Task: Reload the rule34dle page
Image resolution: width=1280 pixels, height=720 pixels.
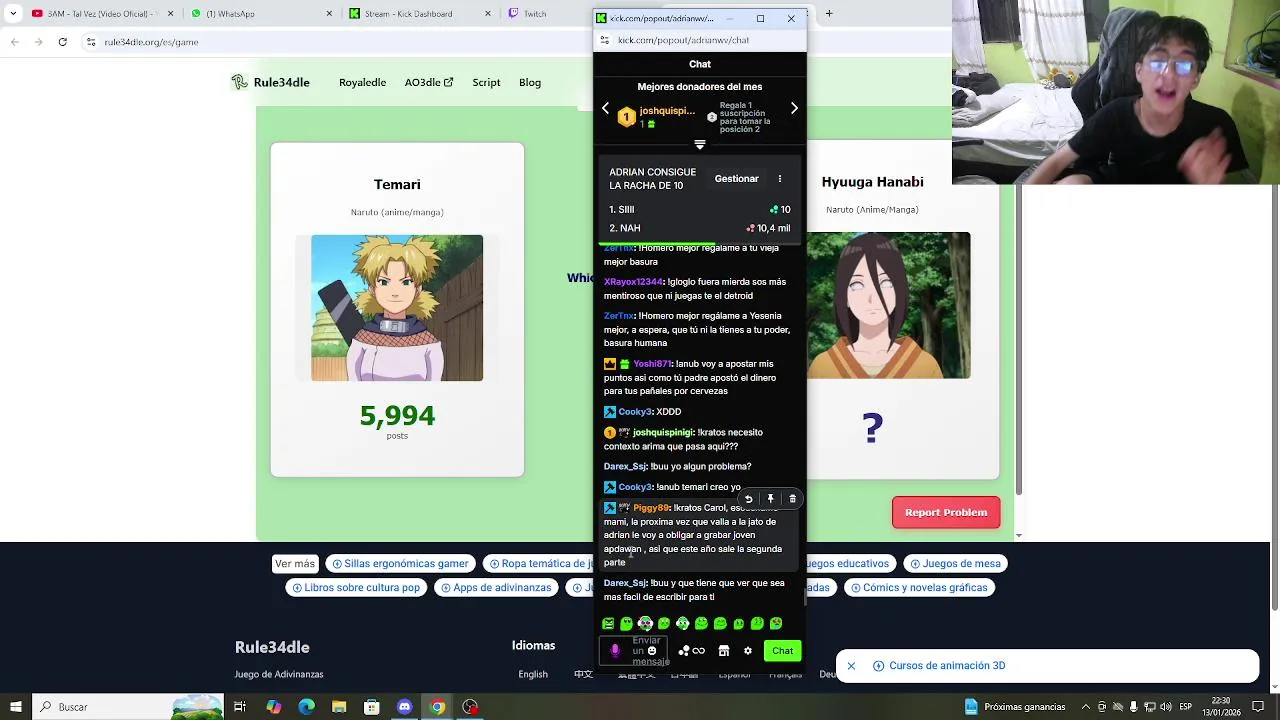Action: pyautogui.click(x=62, y=42)
